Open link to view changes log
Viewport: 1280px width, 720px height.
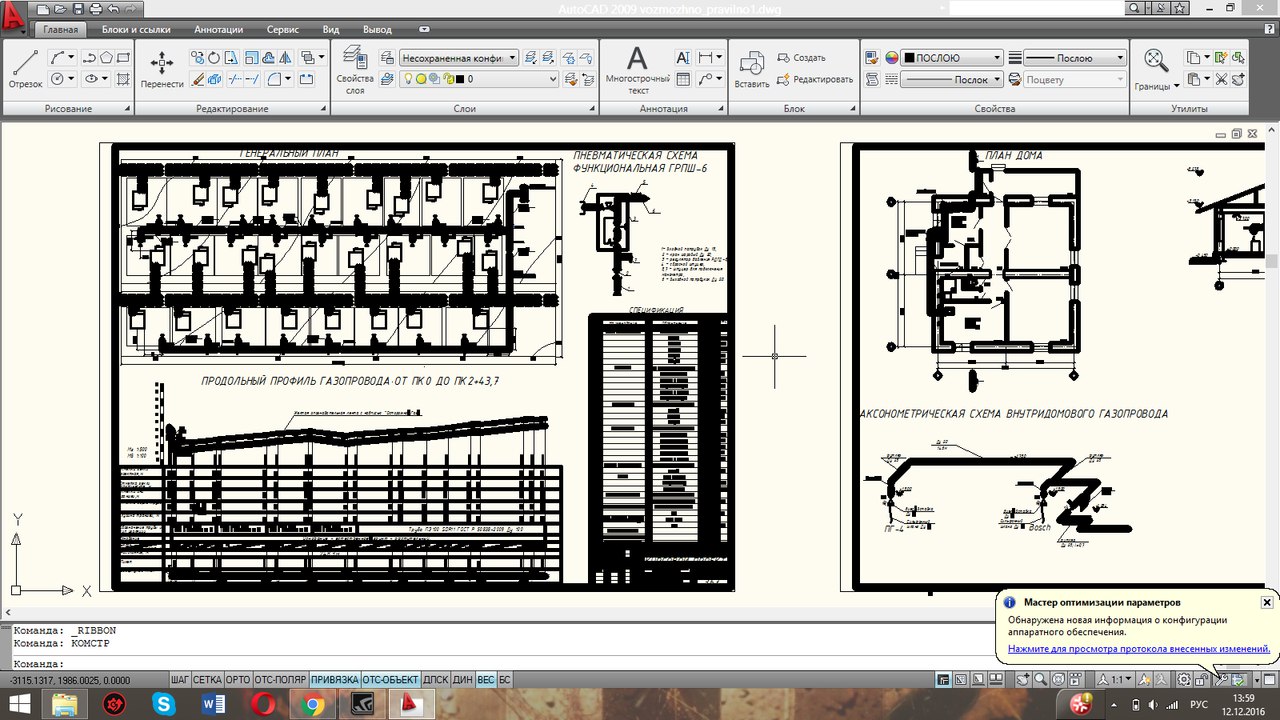click(x=1138, y=649)
